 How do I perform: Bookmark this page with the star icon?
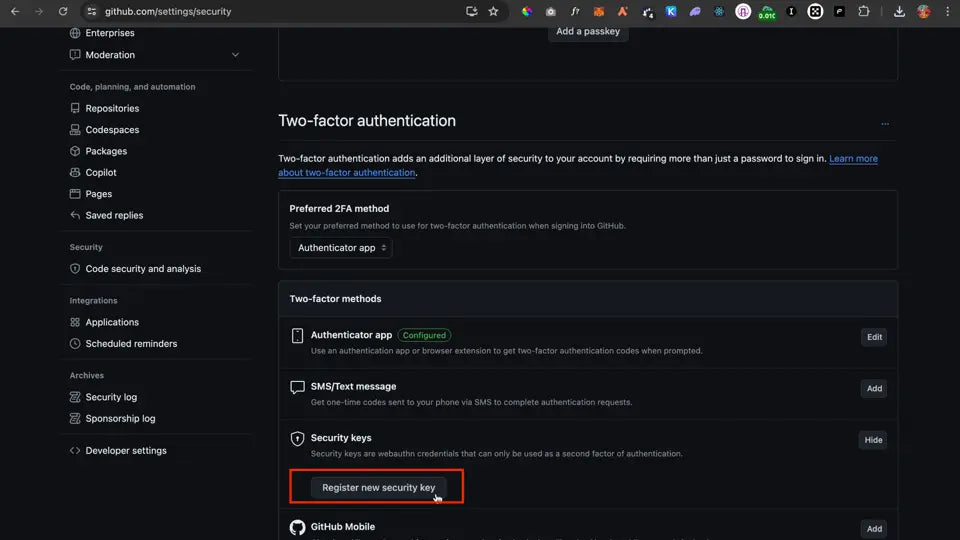click(493, 11)
